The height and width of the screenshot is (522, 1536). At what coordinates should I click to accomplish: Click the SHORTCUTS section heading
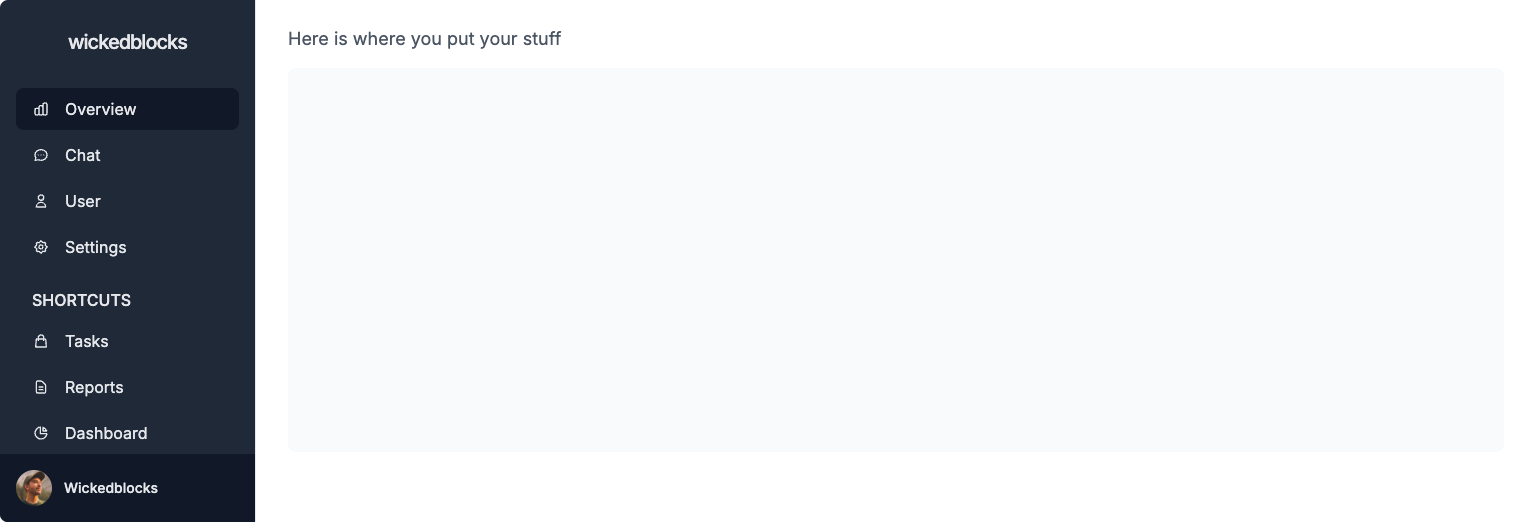tap(82, 300)
